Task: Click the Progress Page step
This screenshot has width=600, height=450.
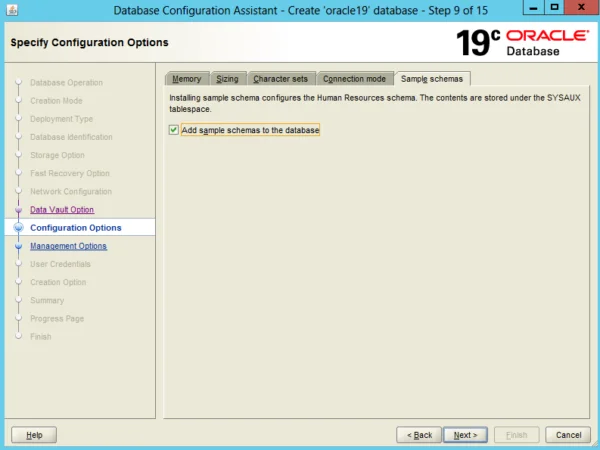Action: 57,319
